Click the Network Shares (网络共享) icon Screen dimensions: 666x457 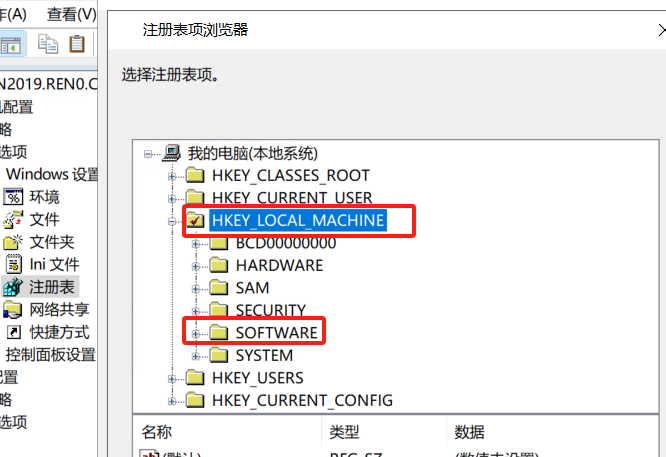[x=13, y=309]
